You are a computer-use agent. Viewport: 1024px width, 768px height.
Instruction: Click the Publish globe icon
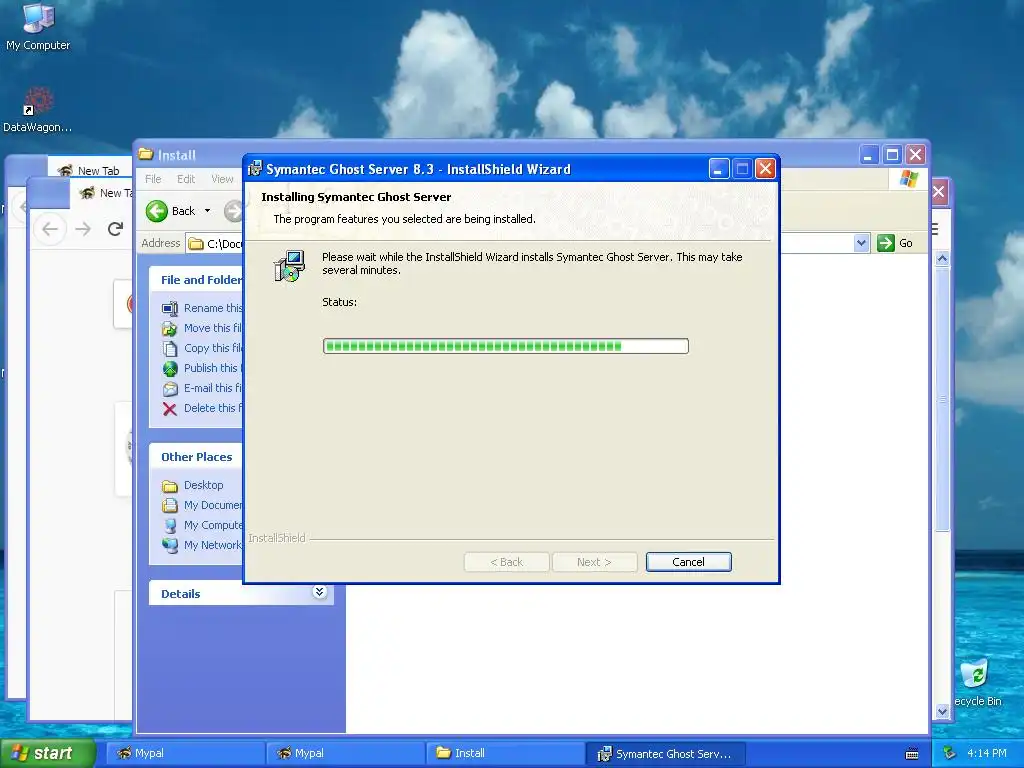click(x=170, y=369)
